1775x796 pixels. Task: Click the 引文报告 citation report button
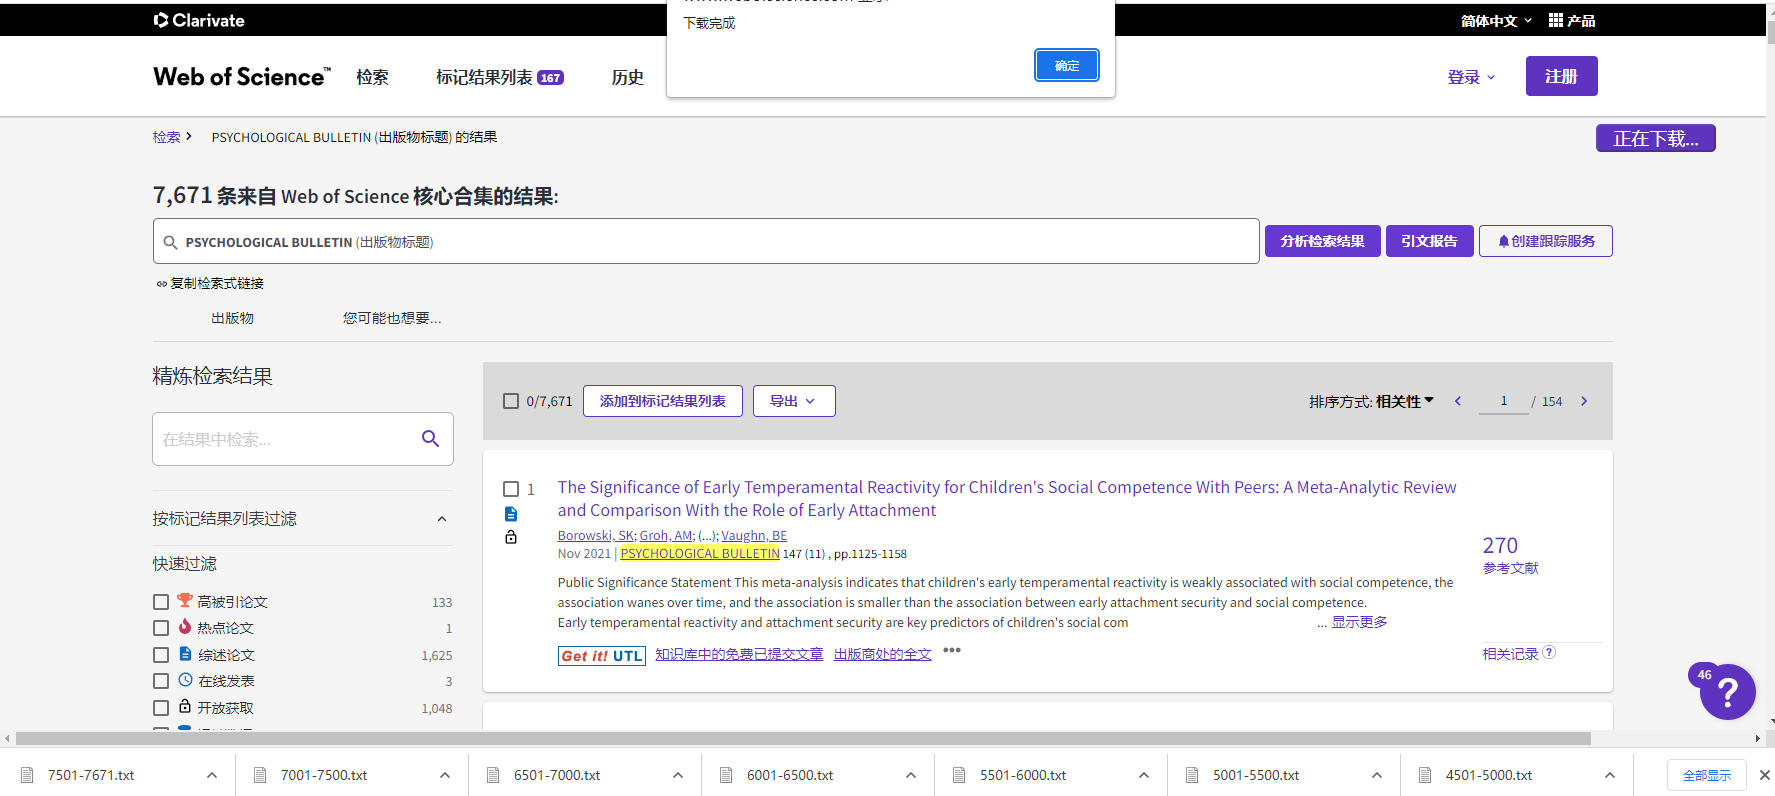point(1429,241)
